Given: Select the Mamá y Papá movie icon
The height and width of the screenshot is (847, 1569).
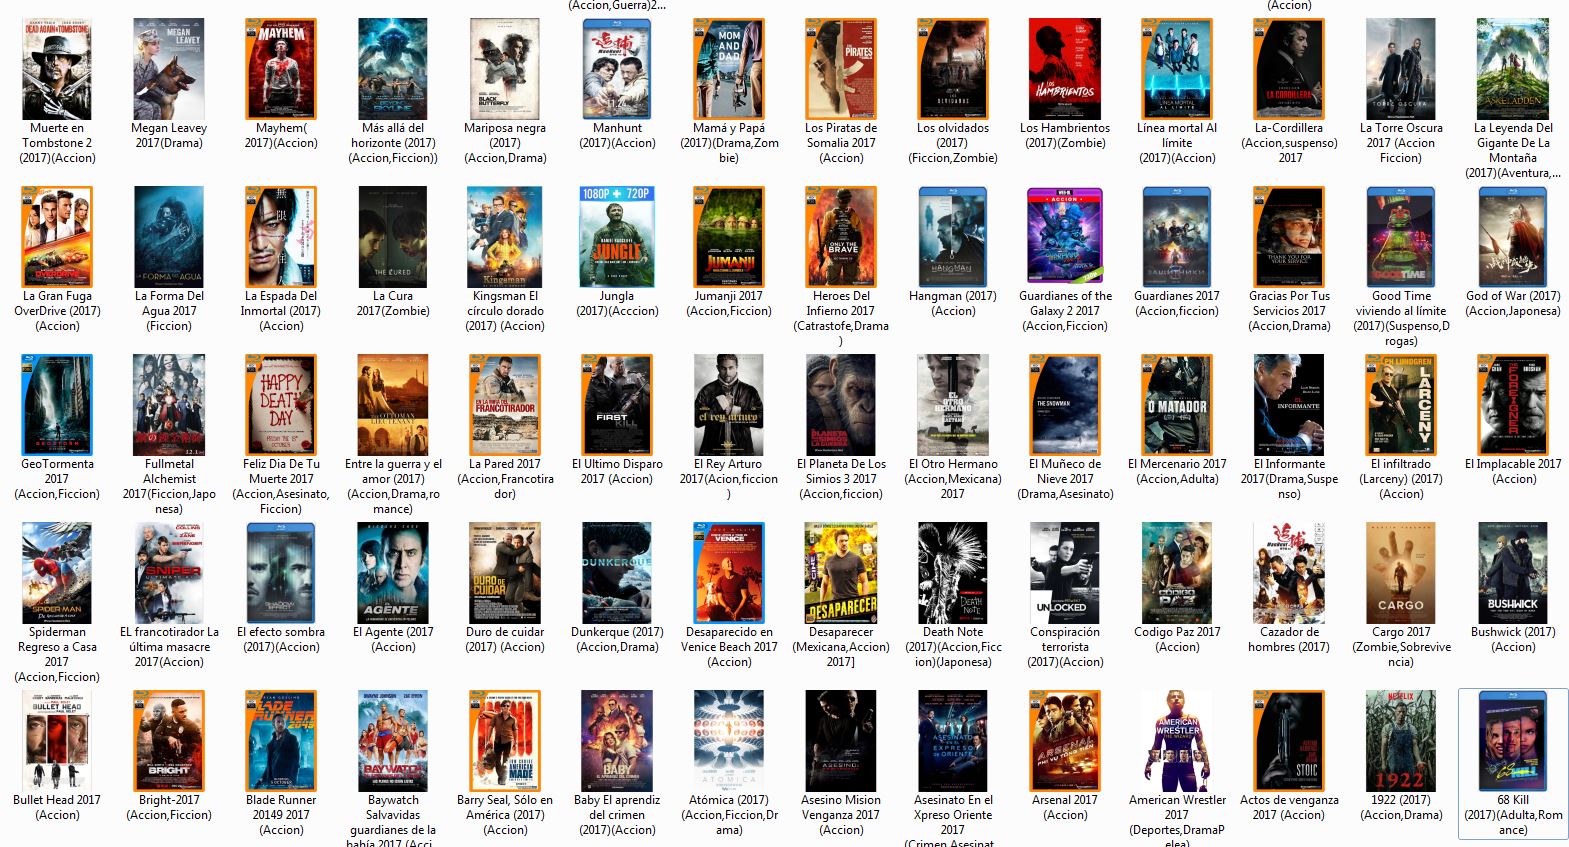Looking at the screenshot, I should pos(729,69).
